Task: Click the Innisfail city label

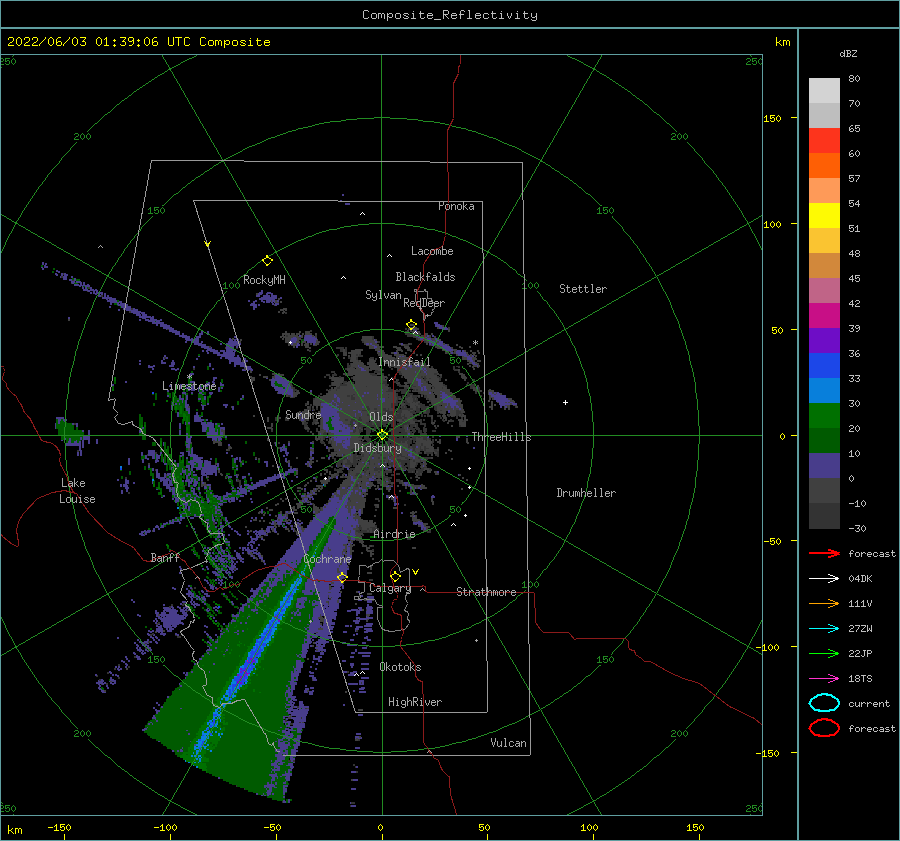Action: [404, 362]
